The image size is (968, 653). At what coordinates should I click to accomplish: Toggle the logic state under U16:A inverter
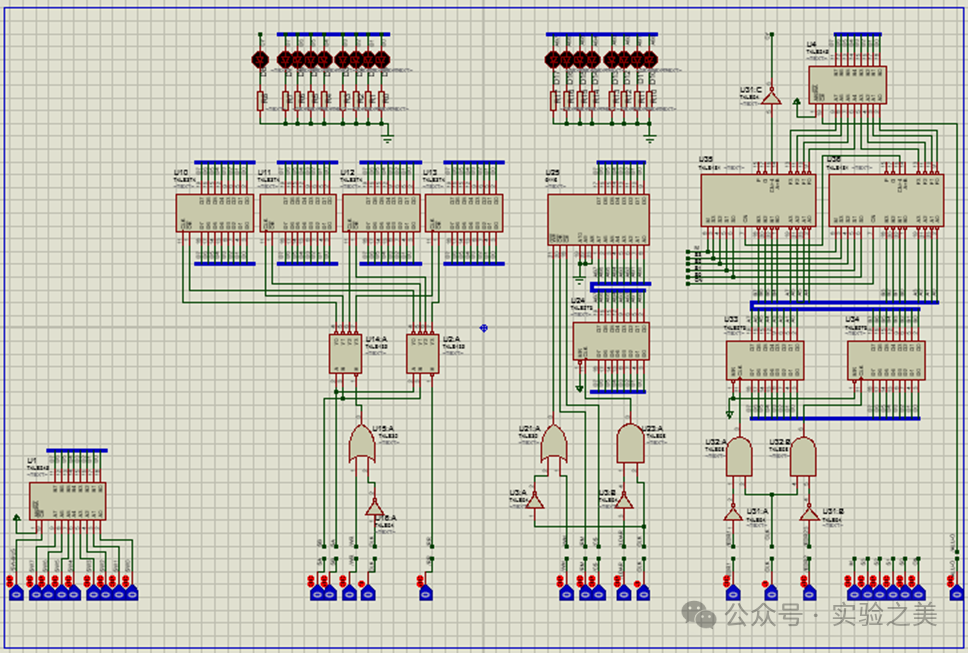click(x=368, y=593)
